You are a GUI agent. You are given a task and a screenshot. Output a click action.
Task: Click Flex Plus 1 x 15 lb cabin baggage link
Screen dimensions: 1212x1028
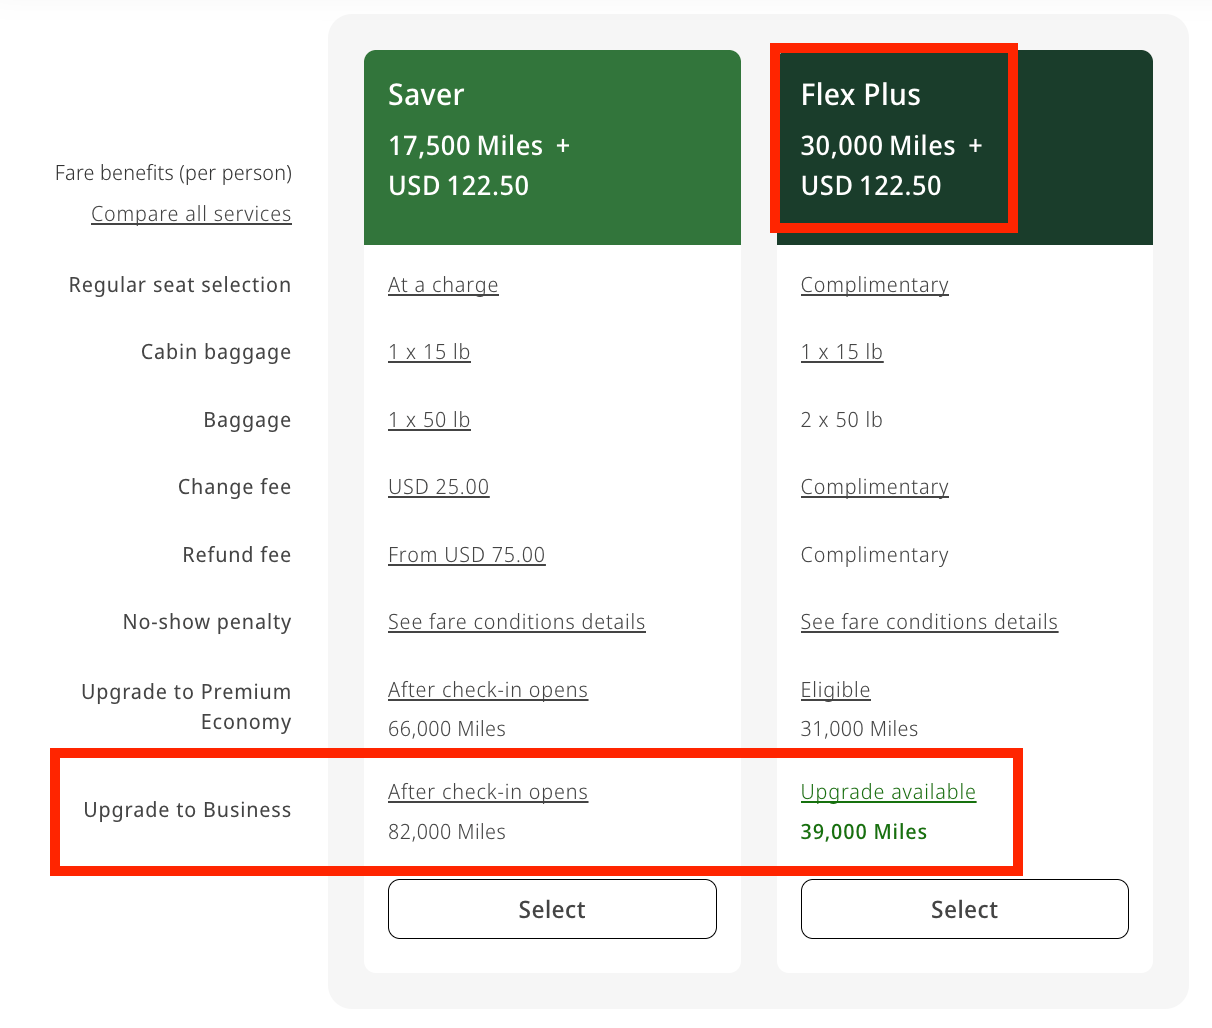coord(842,352)
